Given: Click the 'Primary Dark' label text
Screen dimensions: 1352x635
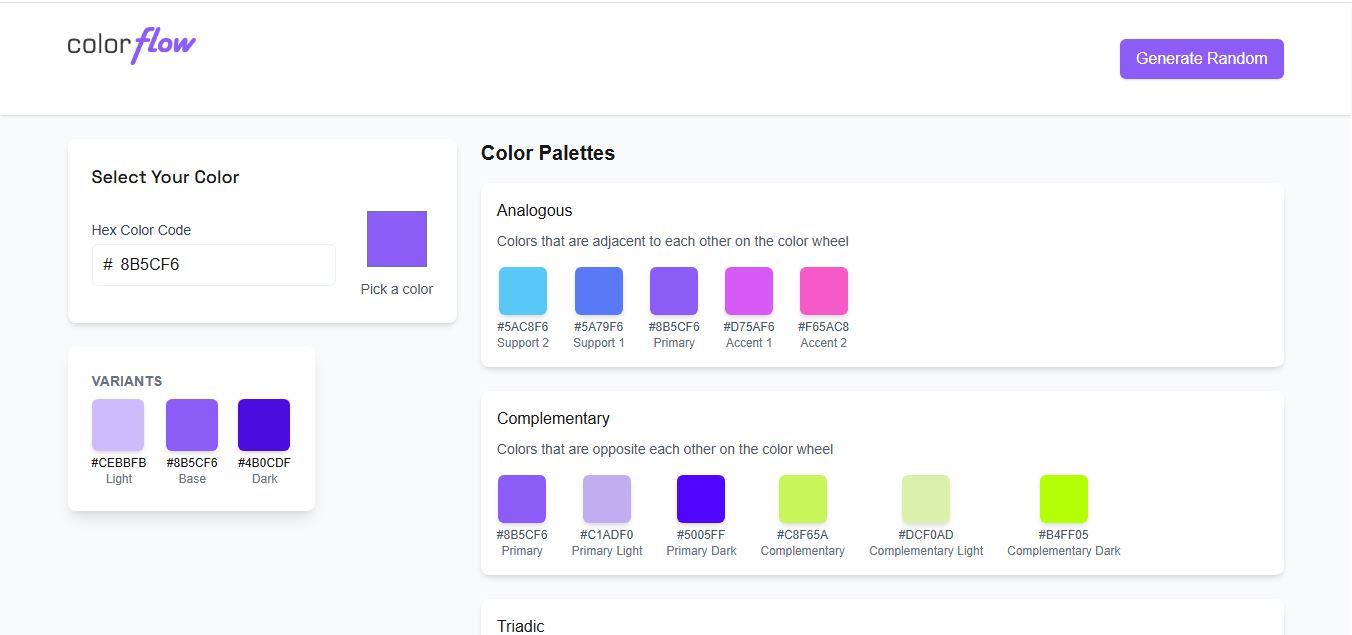Looking at the screenshot, I should coord(701,551).
